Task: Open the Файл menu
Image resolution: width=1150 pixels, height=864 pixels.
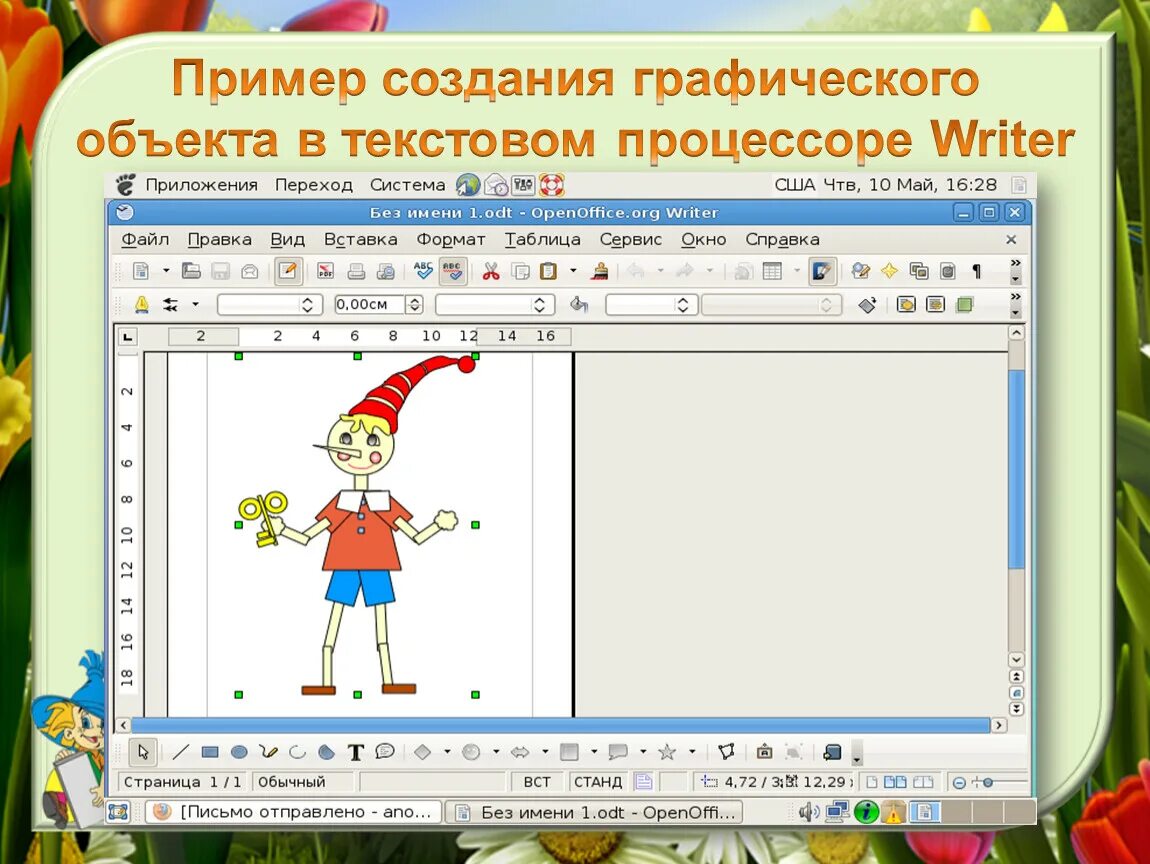Action: (x=145, y=240)
